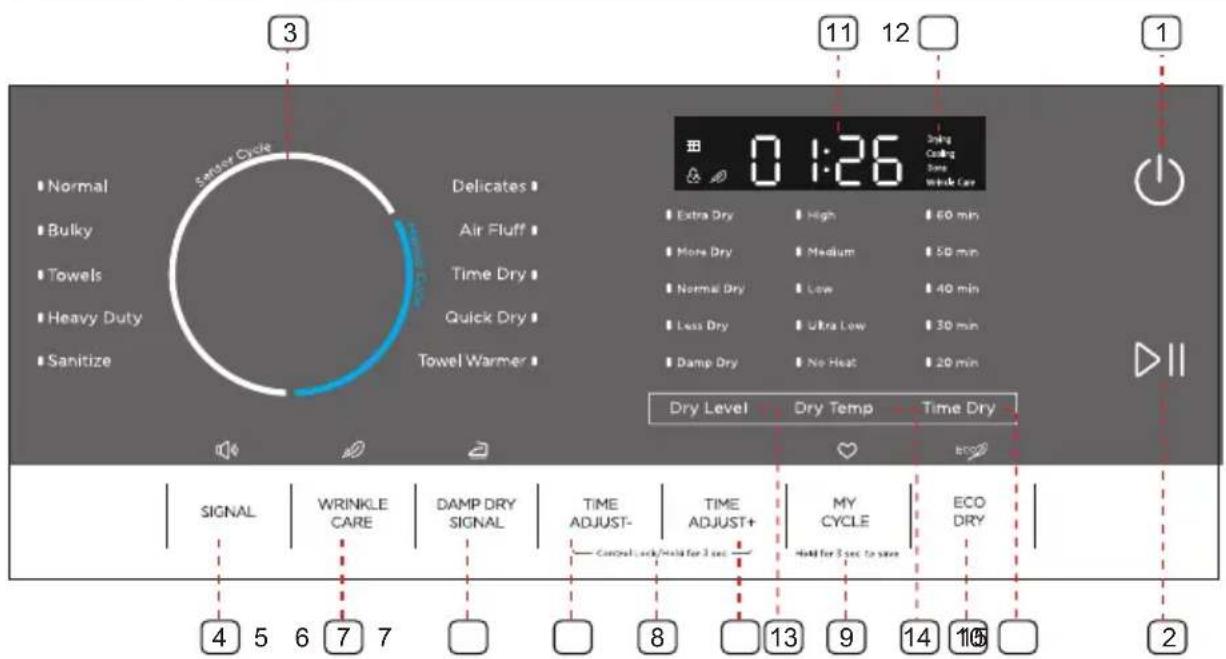This screenshot has width=1226, height=659.
Task: Tap the heart icon above MY CYCLE
Action: click(847, 452)
